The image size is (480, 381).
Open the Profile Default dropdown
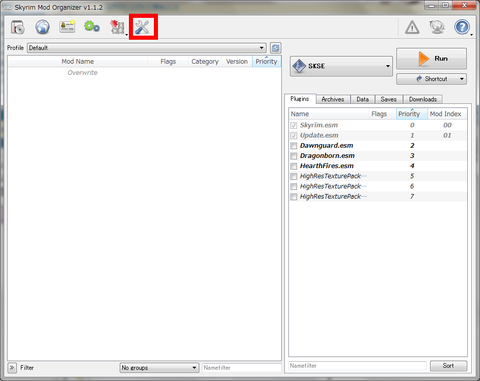[x=147, y=48]
